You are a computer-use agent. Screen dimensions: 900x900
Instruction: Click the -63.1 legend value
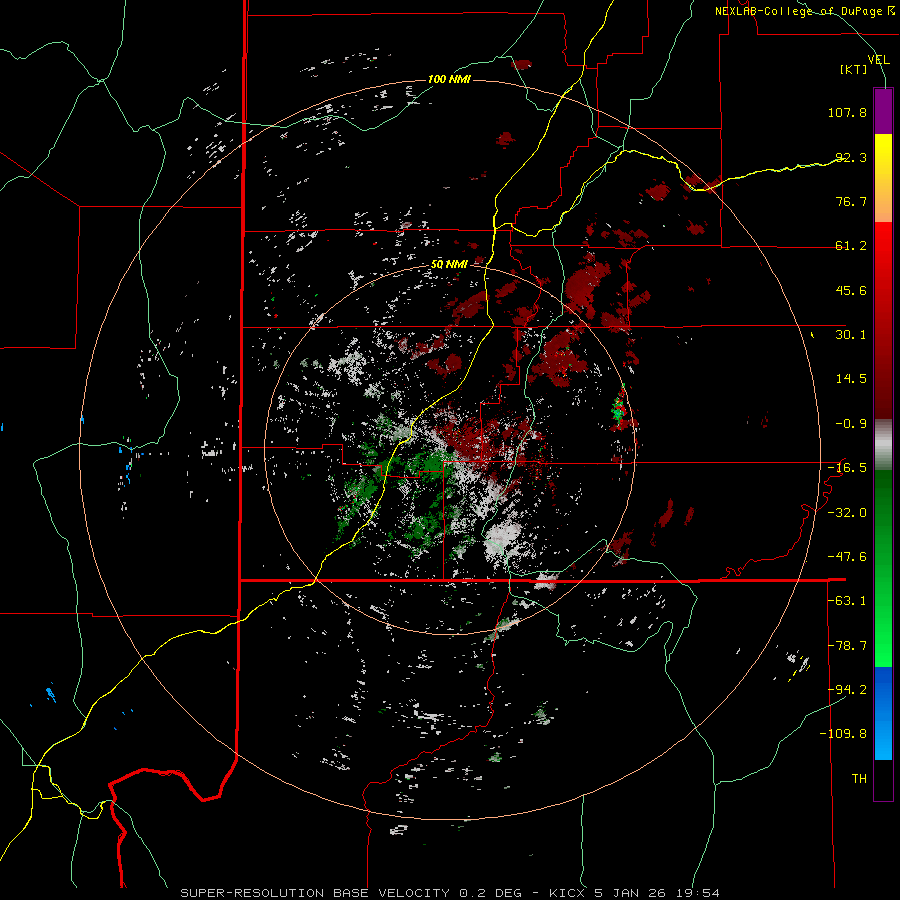847,601
